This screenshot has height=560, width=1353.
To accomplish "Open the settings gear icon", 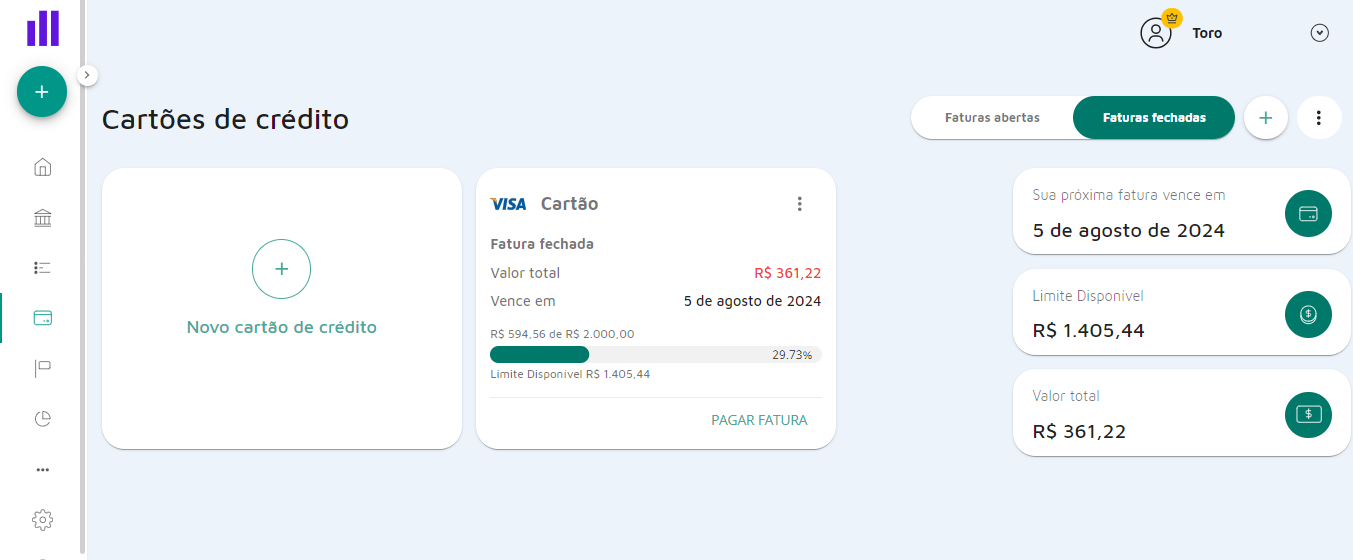I will (42, 520).
